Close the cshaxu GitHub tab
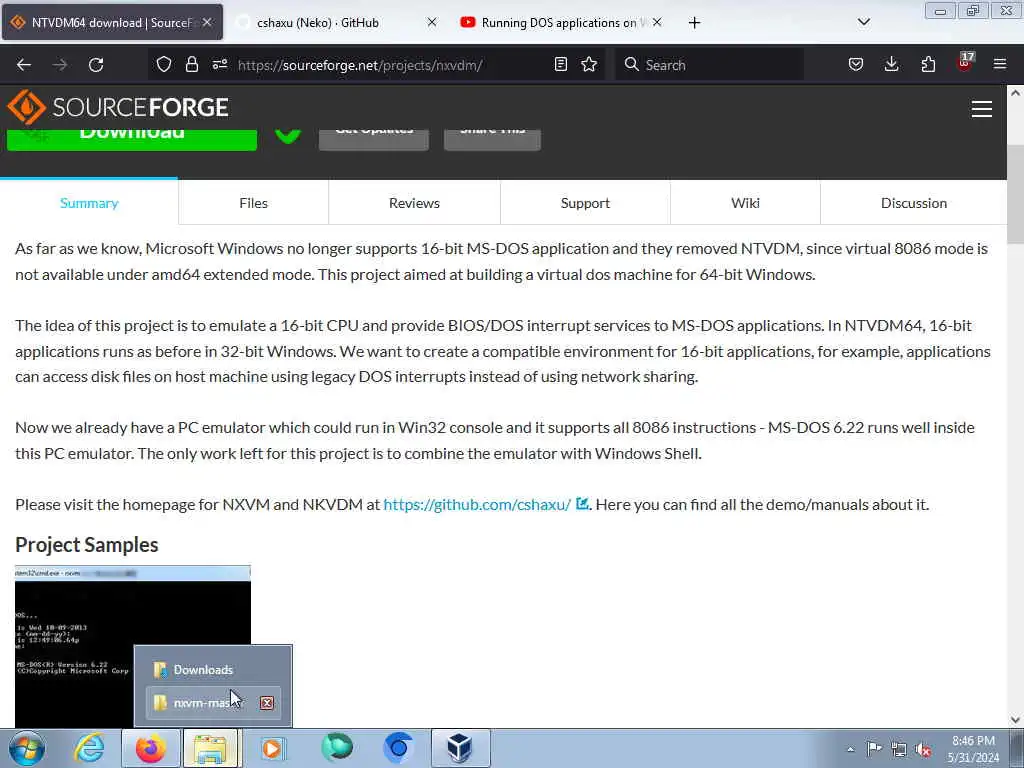This screenshot has height=768, width=1024. click(x=432, y=22)
